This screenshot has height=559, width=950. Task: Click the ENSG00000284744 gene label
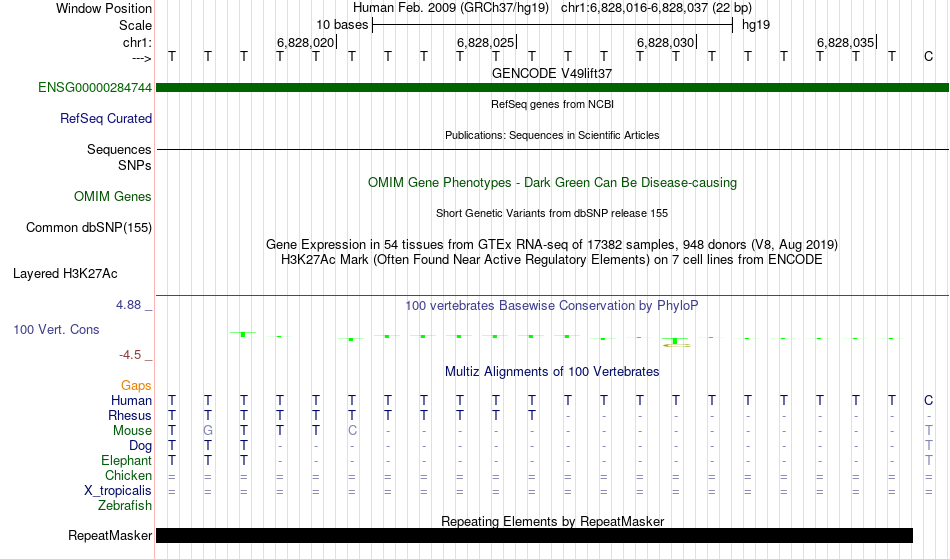[x=95, y=88]
